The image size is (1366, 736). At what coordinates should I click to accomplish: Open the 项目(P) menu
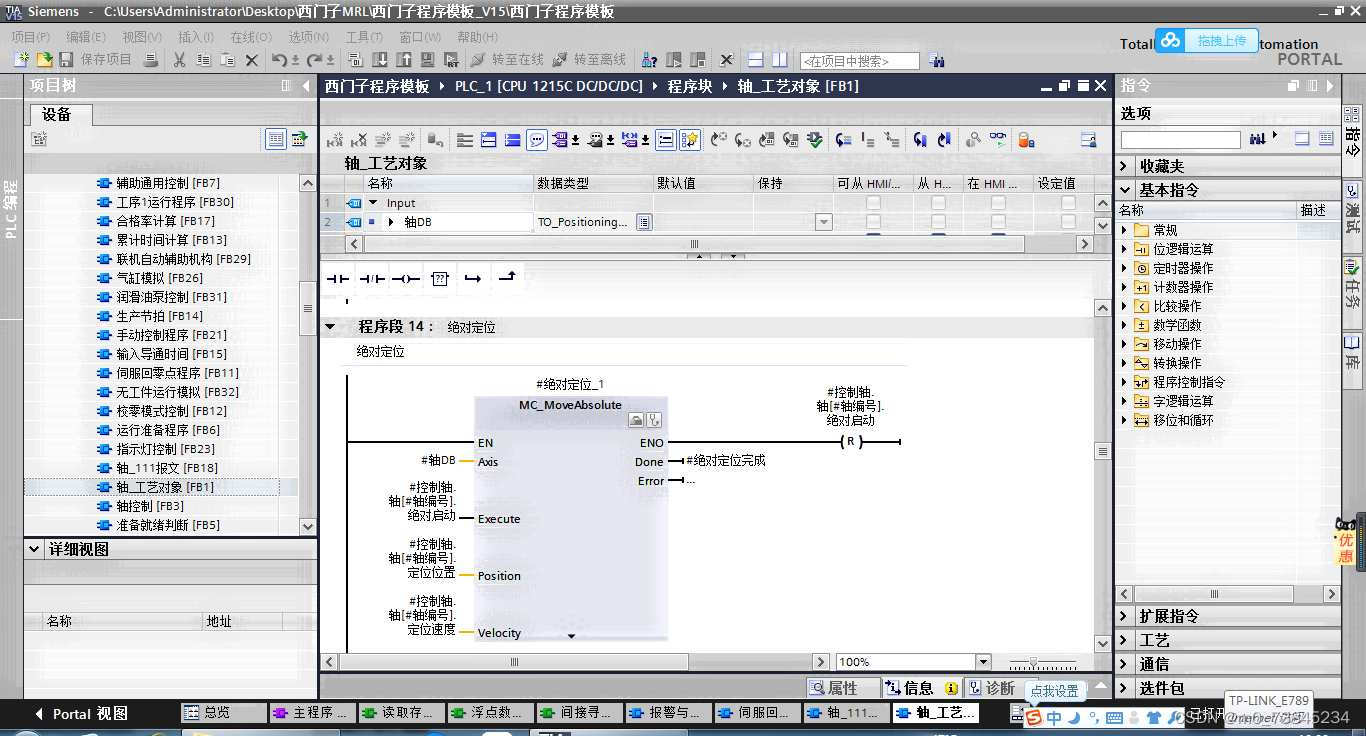(x=30, y=37)
